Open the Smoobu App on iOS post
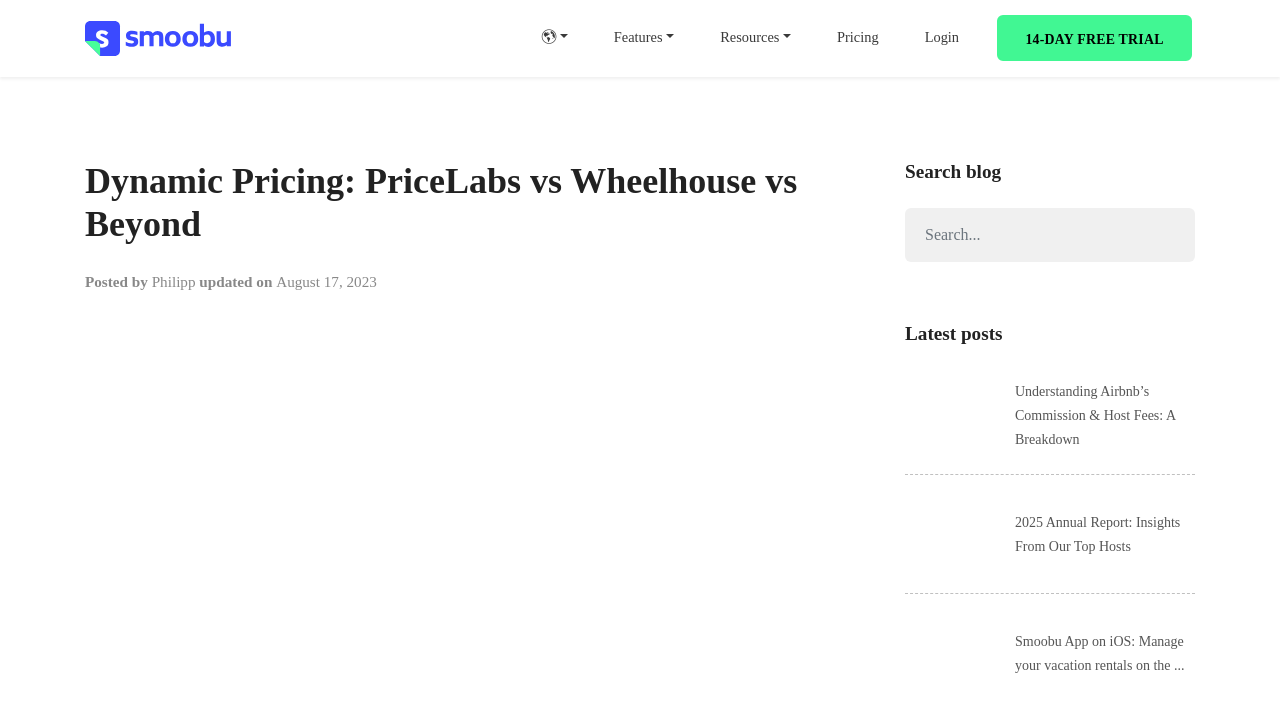This screenshot has width=1280, height=720. pos(1099,653)
